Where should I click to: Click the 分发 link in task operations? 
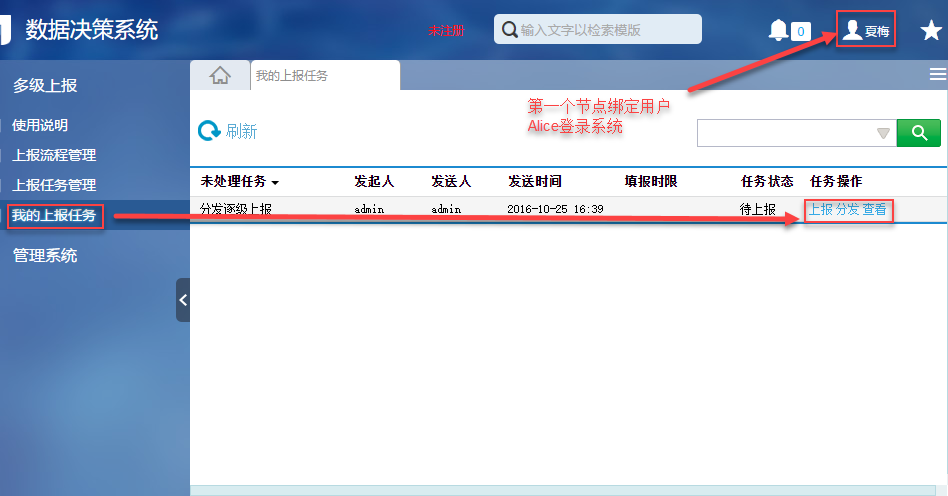(848, 209)
